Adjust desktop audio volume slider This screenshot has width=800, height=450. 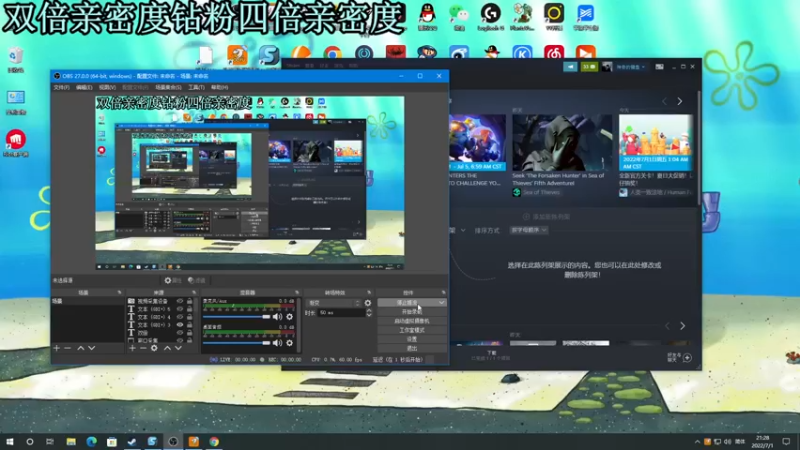(236, 343)
